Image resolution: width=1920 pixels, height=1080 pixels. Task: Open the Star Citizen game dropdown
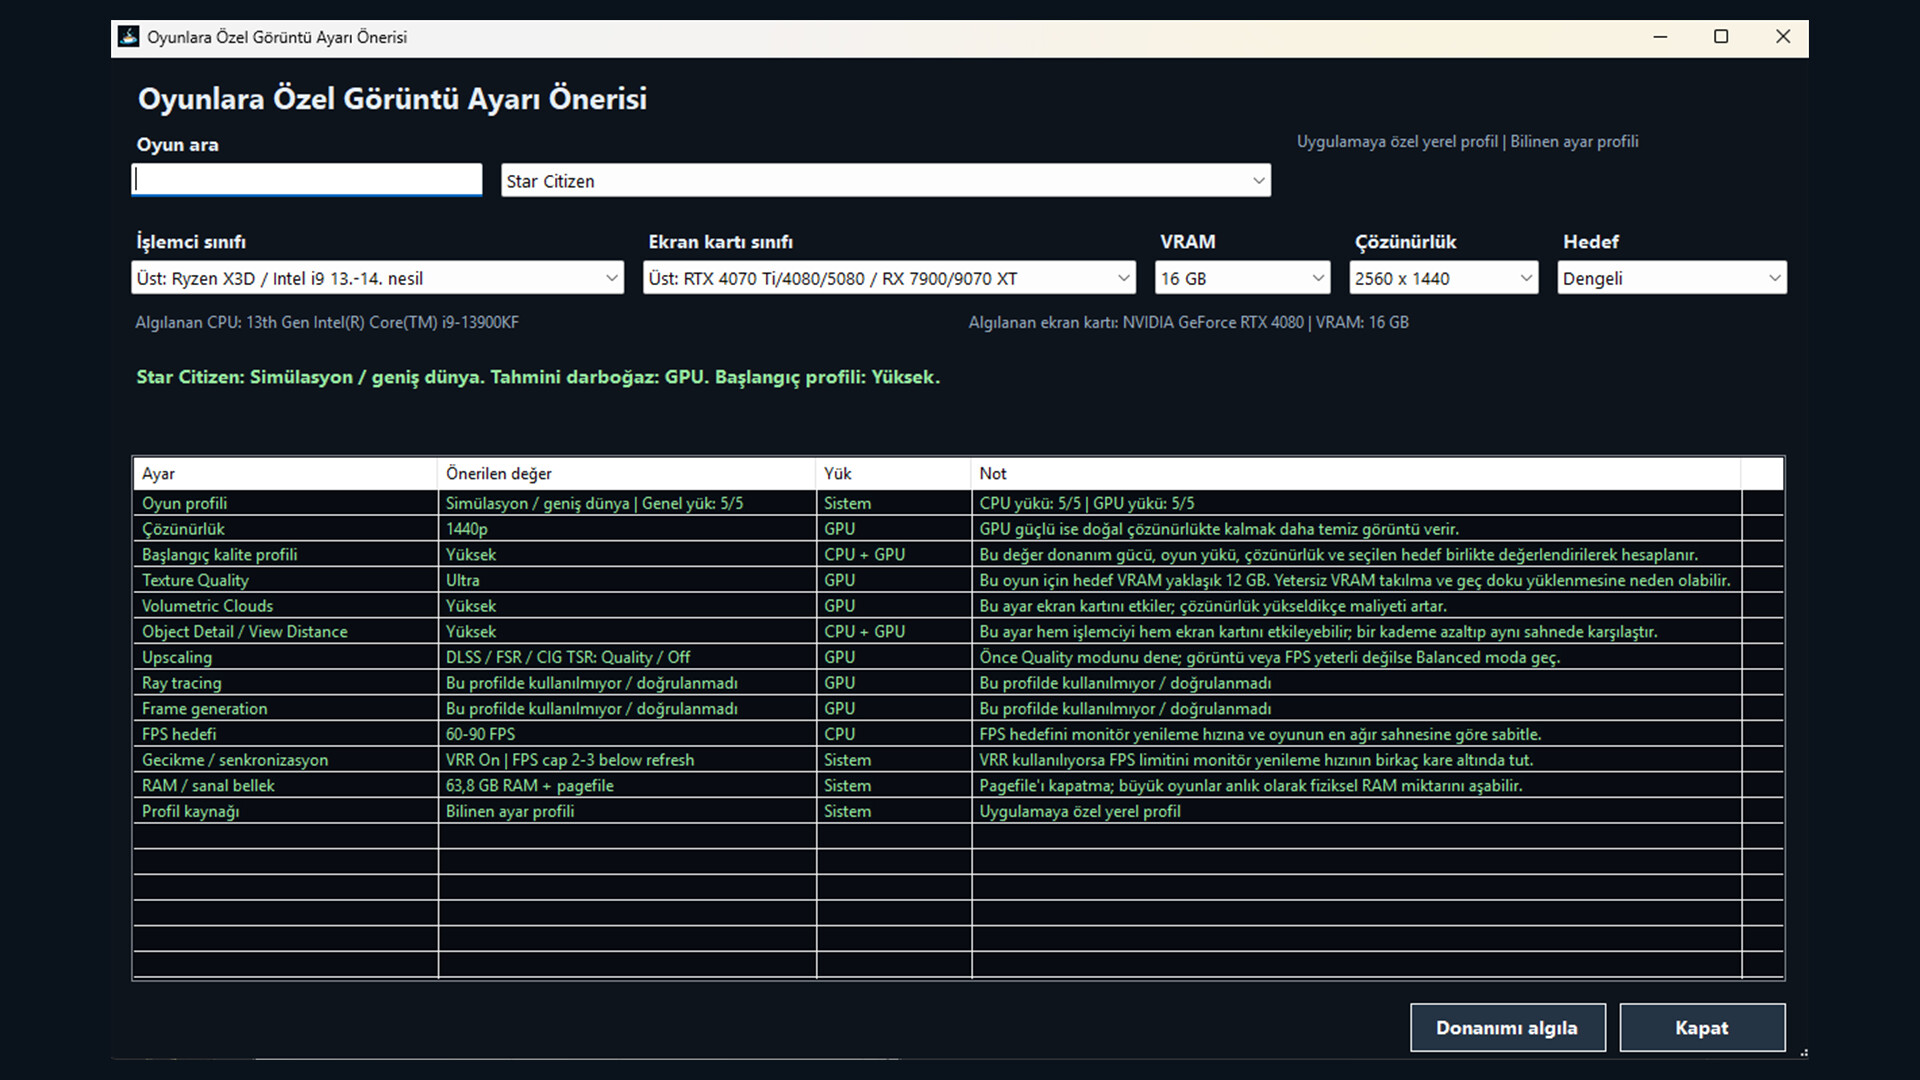[x=886, y=181]
